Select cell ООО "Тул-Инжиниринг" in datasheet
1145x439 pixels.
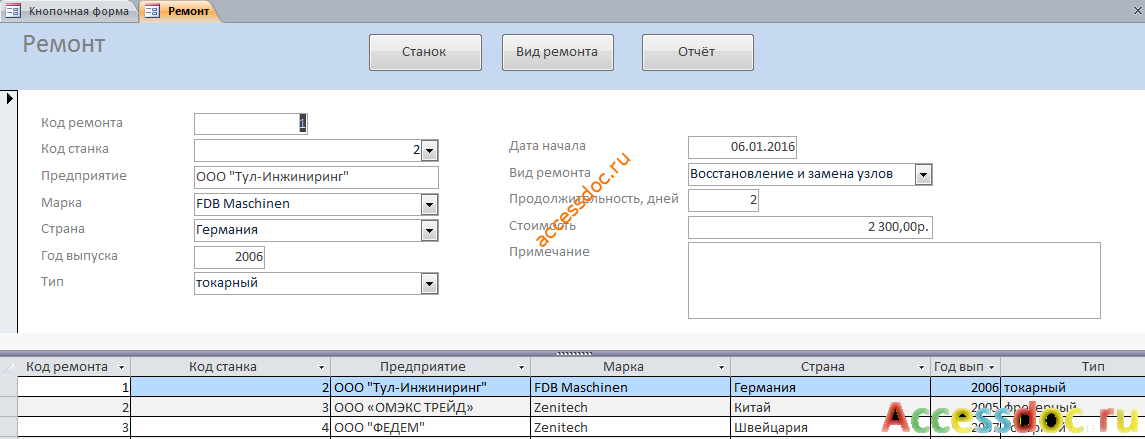(x=431, y=387)
